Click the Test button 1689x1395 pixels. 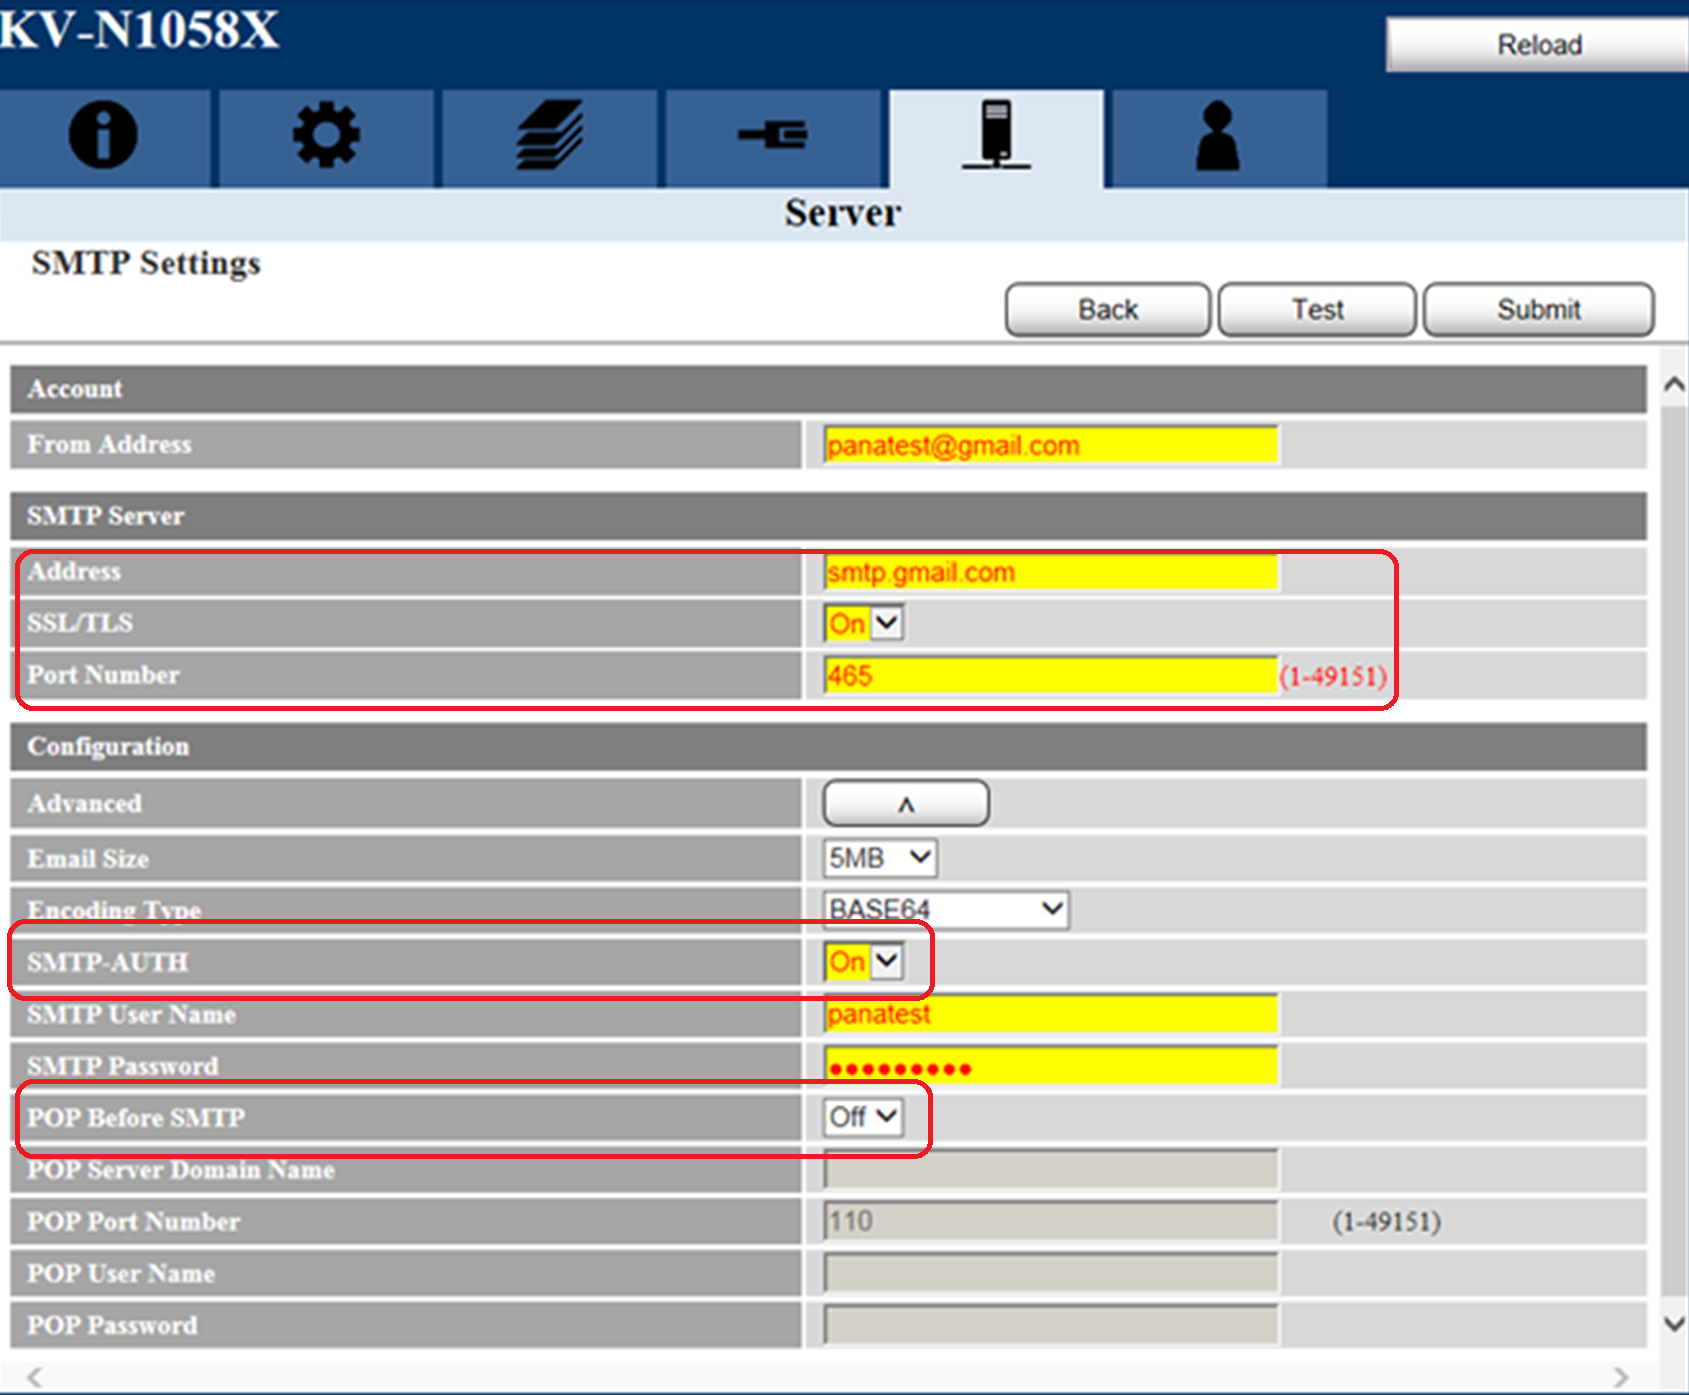[1317, 310]
